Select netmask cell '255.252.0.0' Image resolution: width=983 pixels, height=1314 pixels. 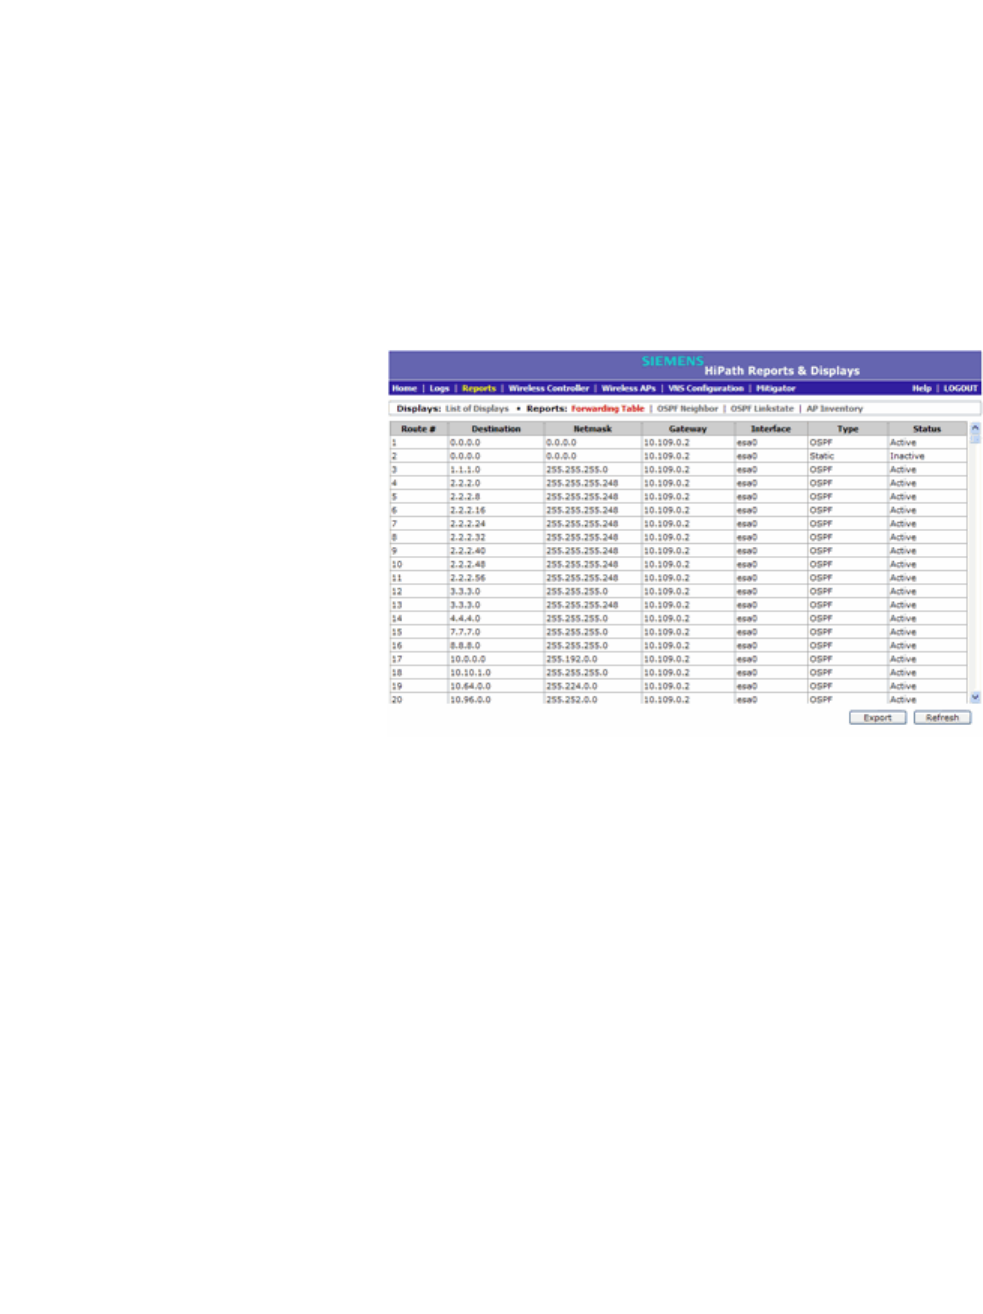[x=592, y=700]
